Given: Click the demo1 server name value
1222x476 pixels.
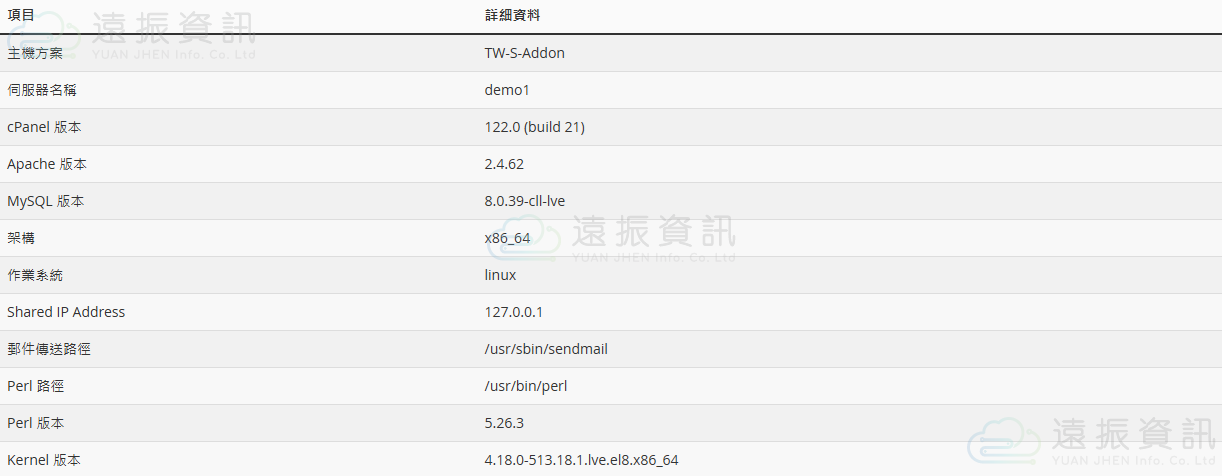Looking at the screenshot, I should pos(506,90).
